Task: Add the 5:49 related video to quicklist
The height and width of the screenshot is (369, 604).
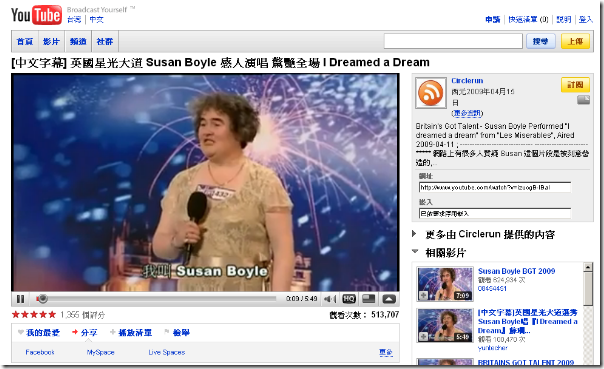Action: tap(423, 337)
